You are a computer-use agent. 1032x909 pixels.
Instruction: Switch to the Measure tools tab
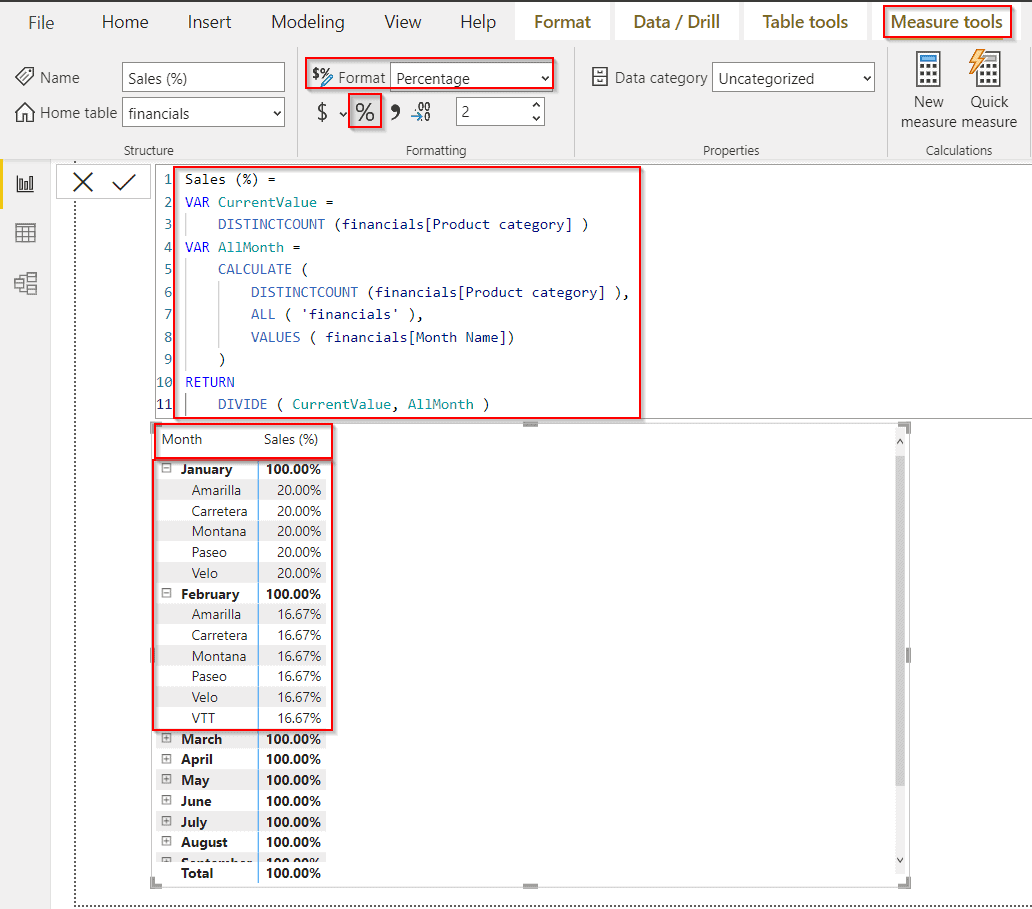pos(946,22)
